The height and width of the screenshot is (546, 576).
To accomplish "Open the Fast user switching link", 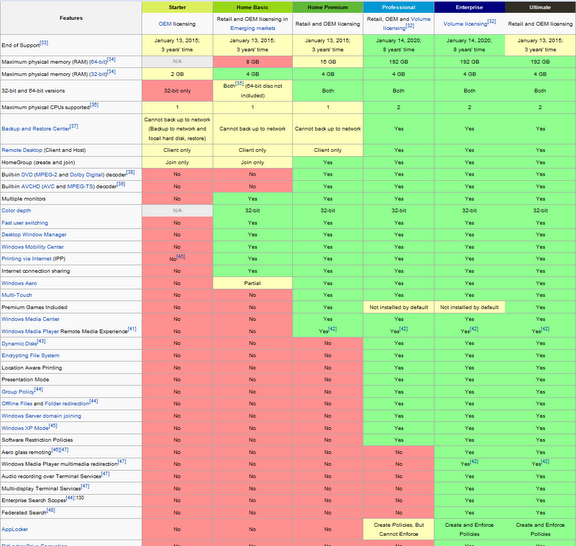I will click(x=25, y=223).
